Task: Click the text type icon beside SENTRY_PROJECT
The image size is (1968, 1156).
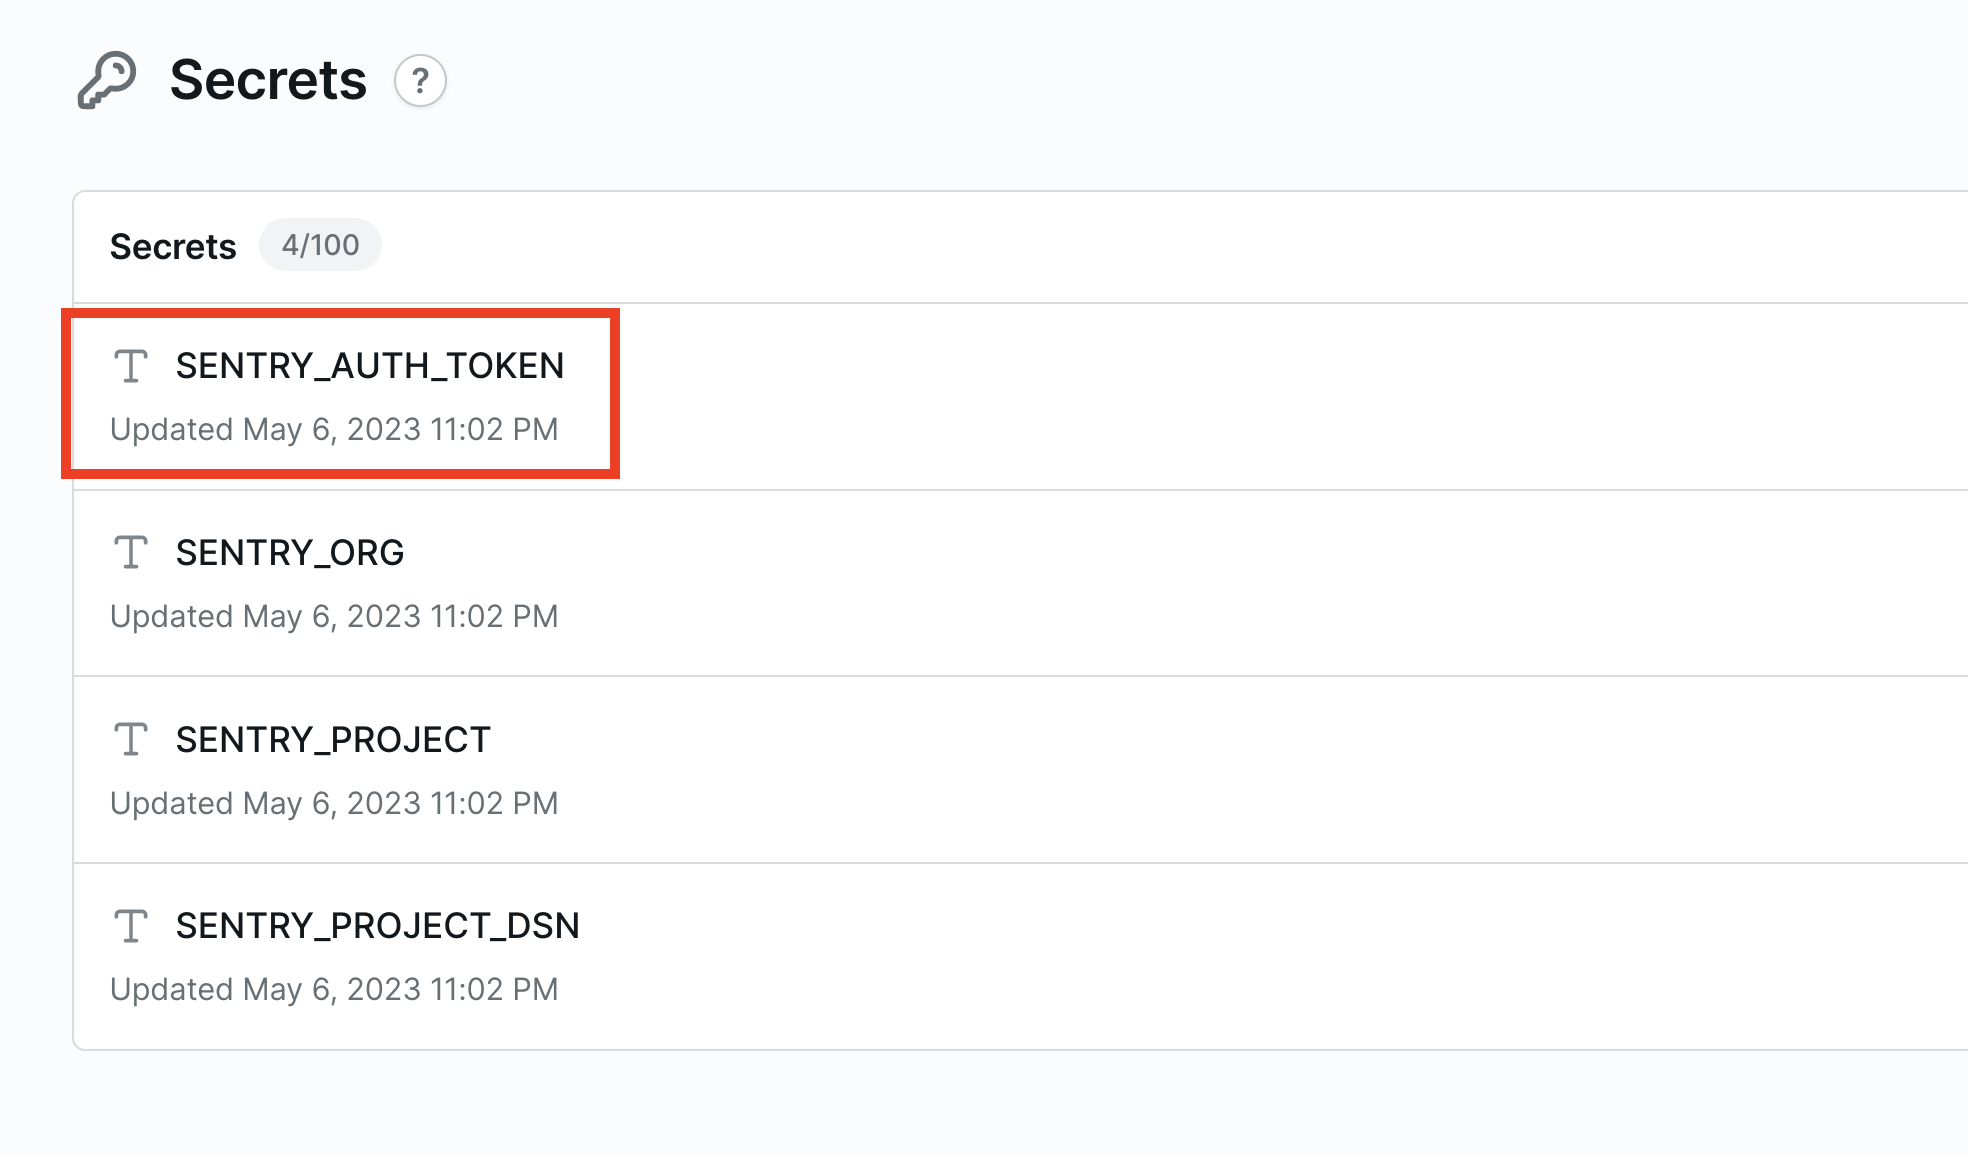Action: click(x=131, y=739)
